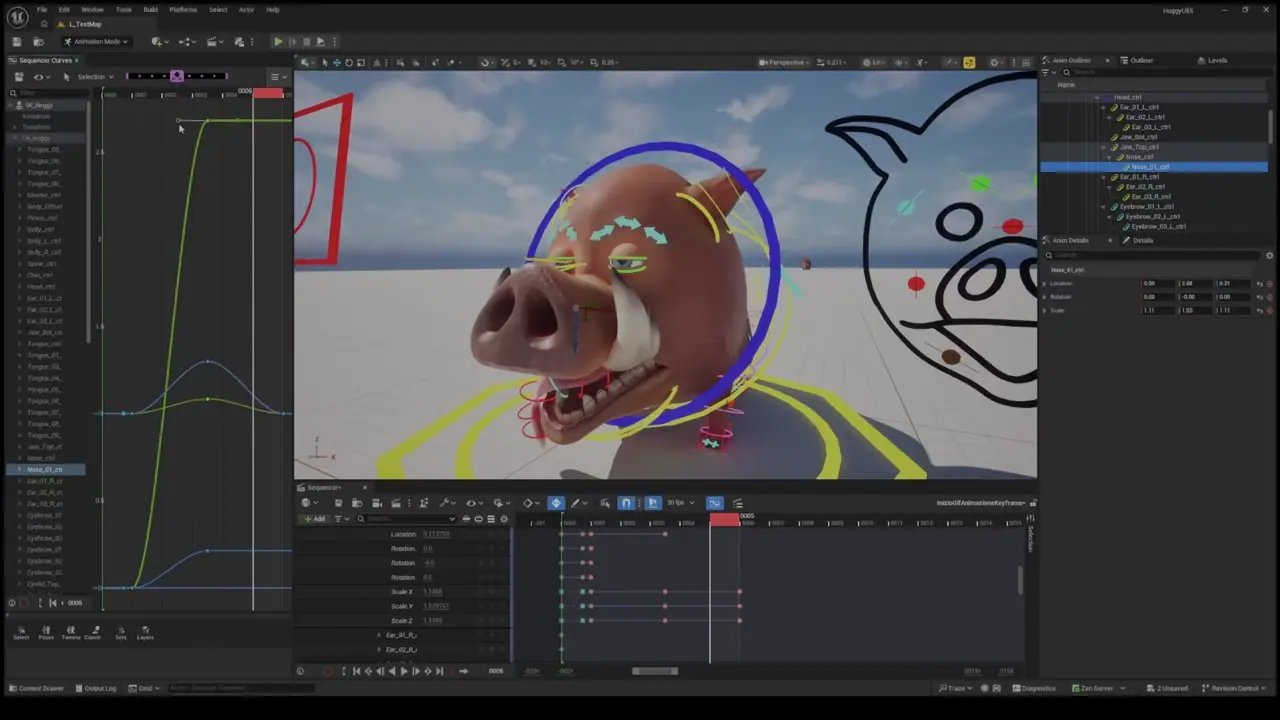Click the Add track button in Sequencer
The width and height of the screenshot is (1280, 720).
(x=315, y=519)
